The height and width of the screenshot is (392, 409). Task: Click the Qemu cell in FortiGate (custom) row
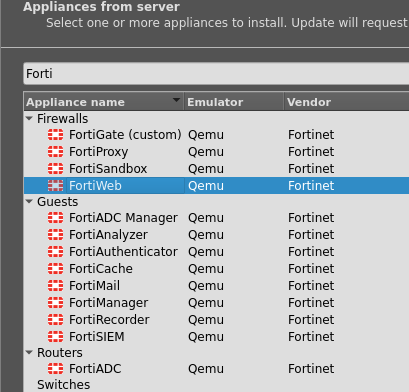206,135
